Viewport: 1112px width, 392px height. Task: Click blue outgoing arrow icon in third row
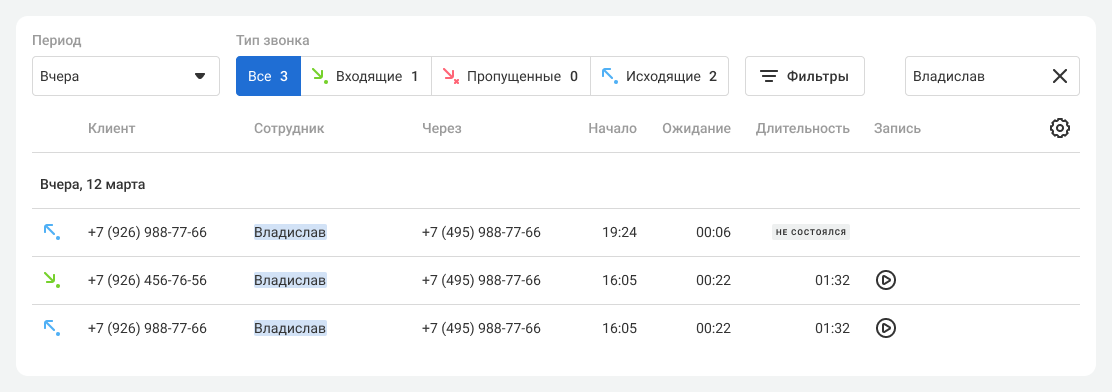(x=51, y=327)
